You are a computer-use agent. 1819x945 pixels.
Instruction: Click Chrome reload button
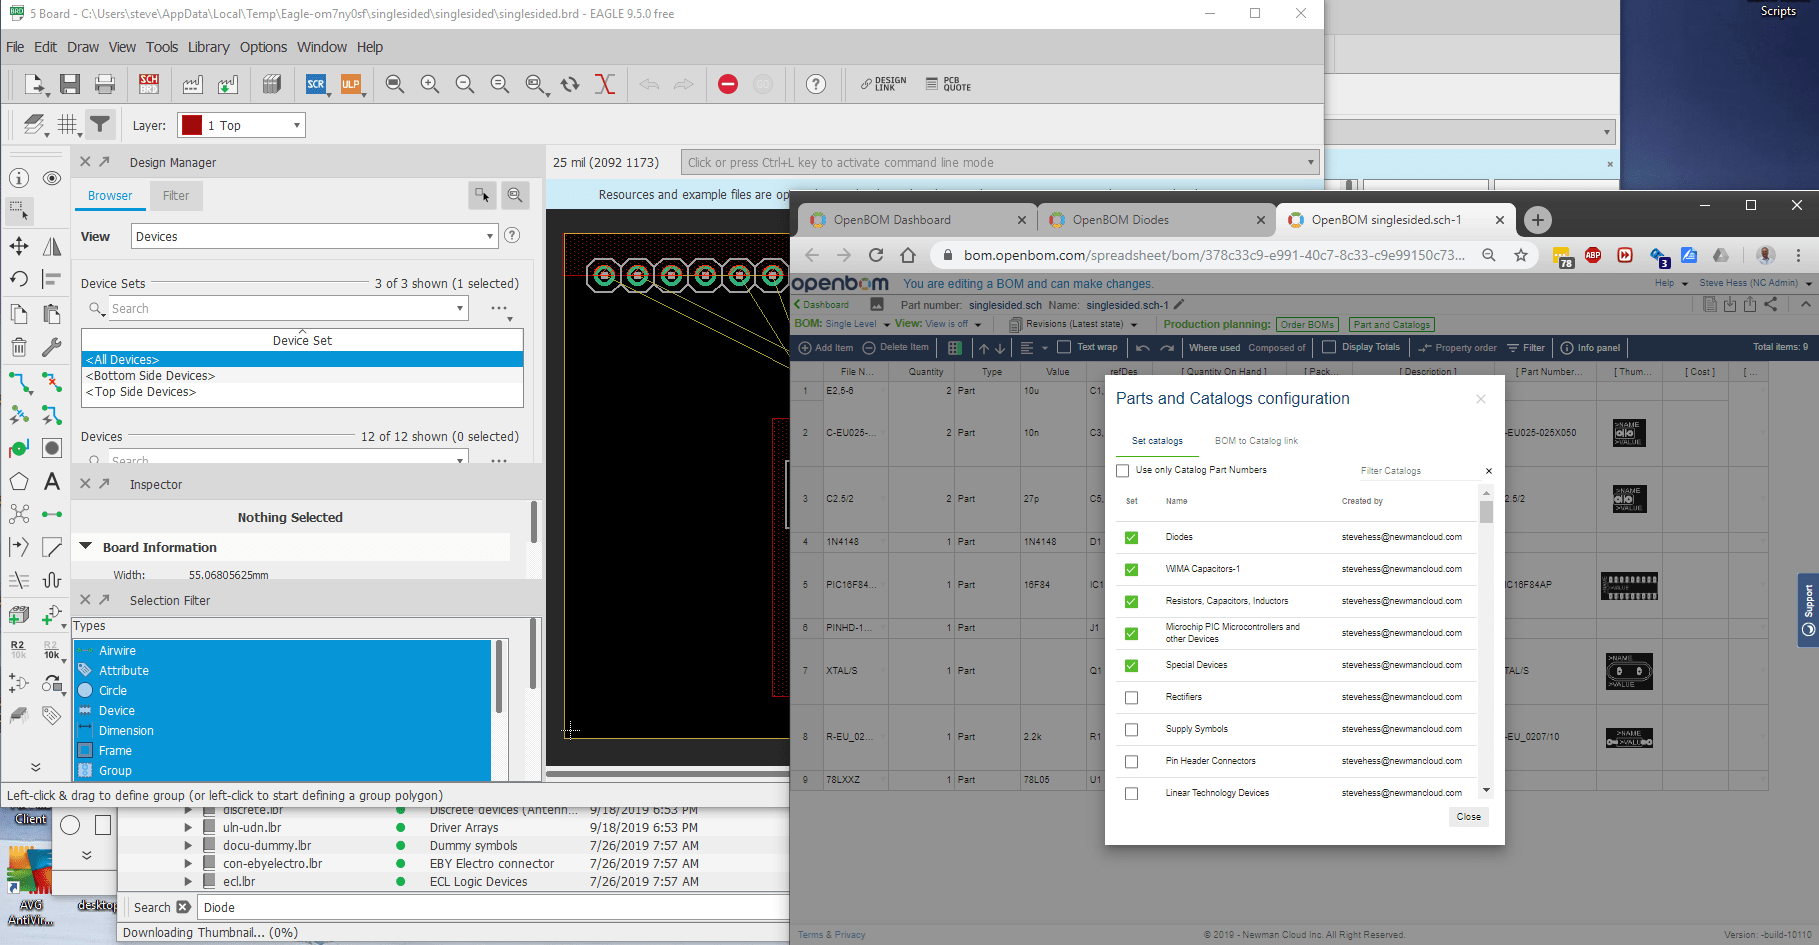click(876, 255)
